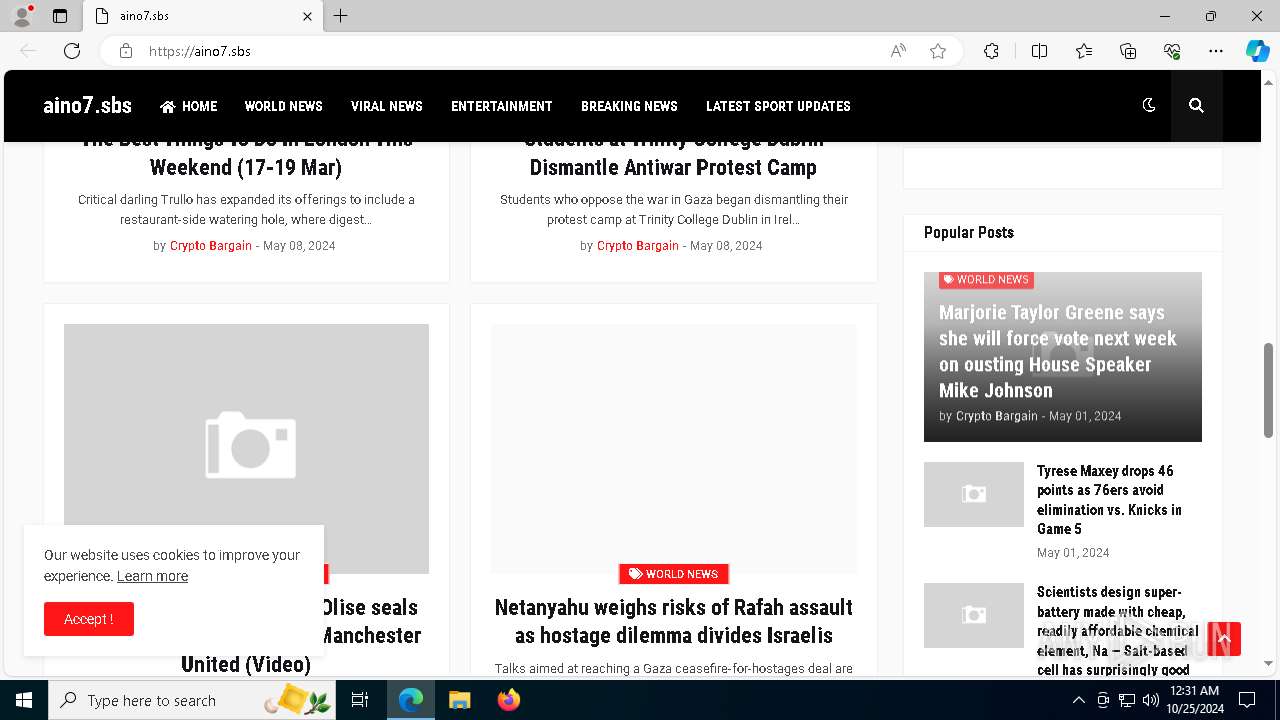The height and width of the screenshot is (720, 1280).
Task: Close the aino7.sbs tab
Action: point(307,16)
